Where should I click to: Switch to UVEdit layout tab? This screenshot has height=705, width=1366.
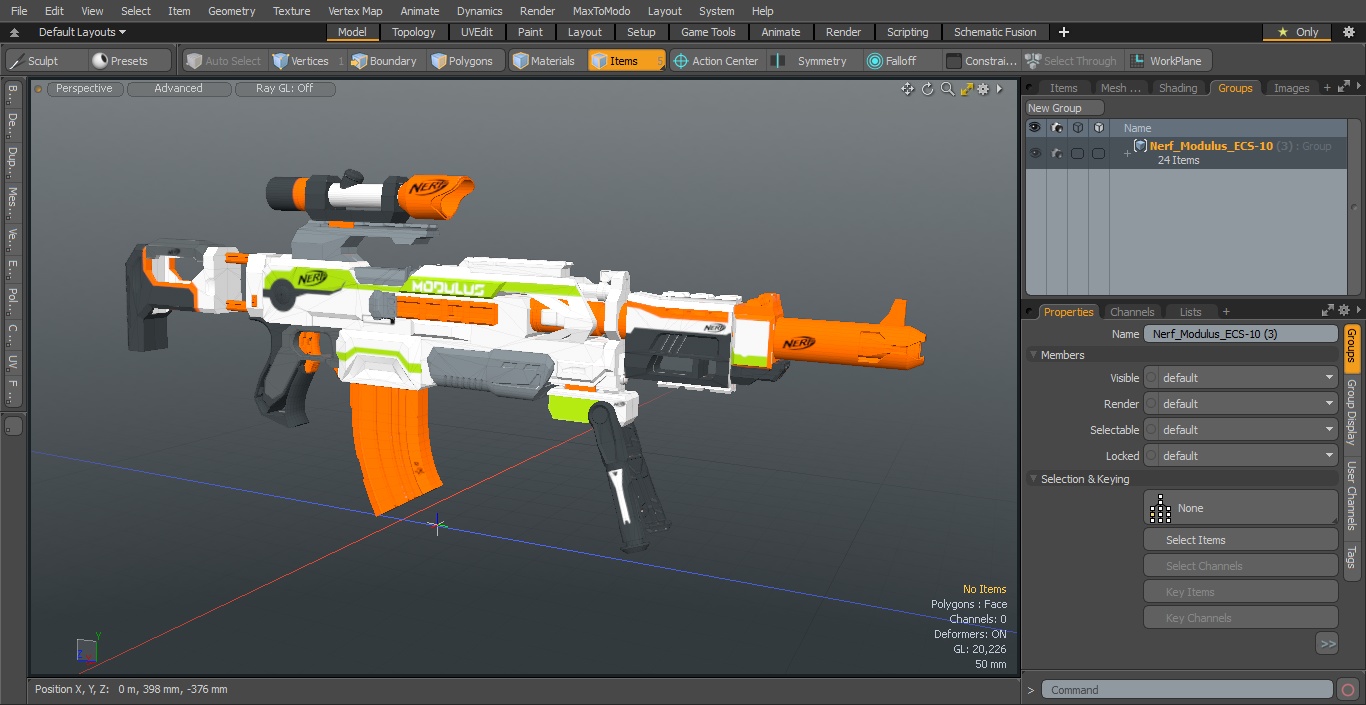[477, 32]
